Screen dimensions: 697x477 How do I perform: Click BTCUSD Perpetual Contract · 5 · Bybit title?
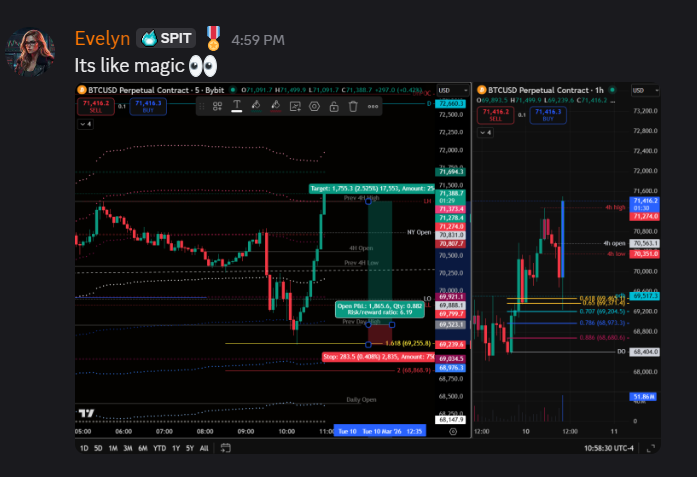(x=156, y=90)
